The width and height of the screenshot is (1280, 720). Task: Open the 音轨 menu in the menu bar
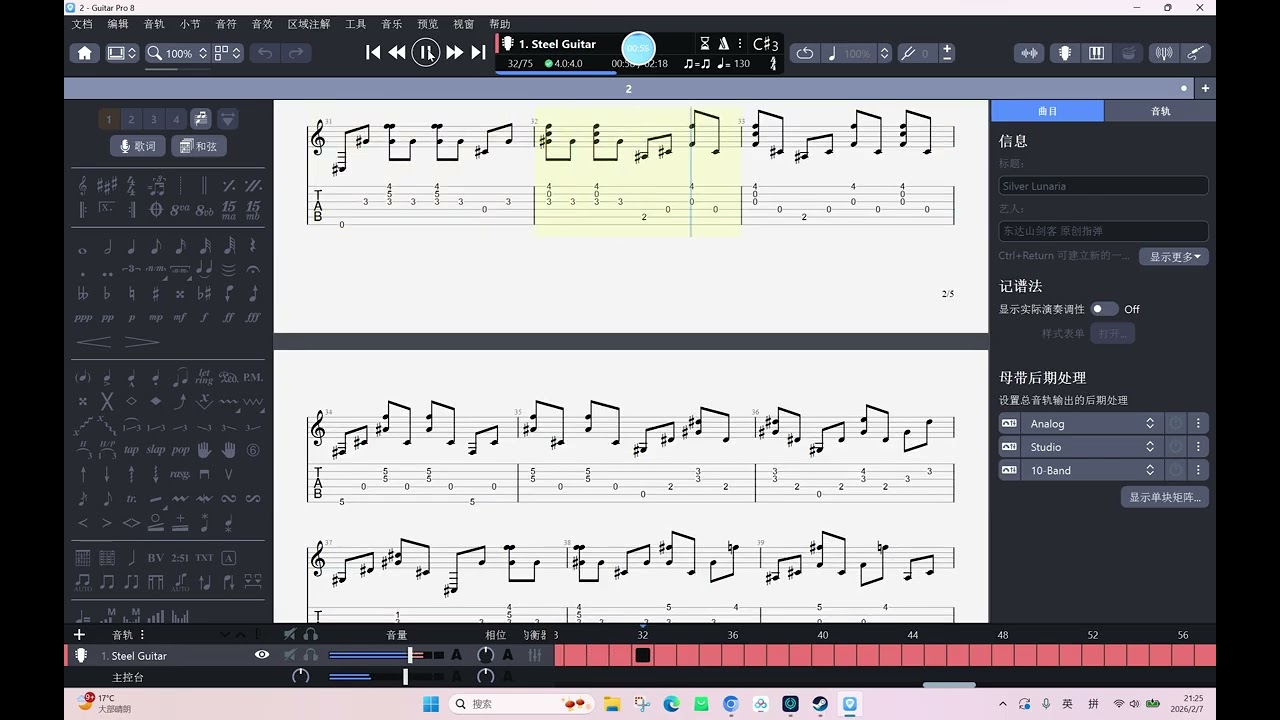point(154,24)
